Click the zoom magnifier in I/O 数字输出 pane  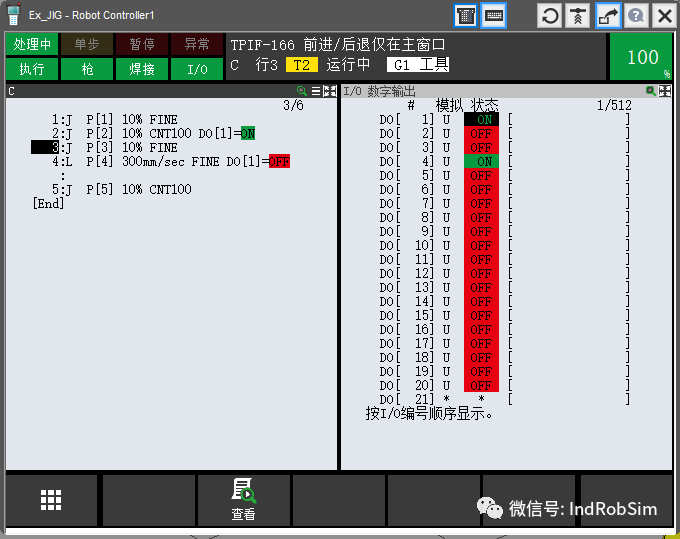click(651, 91)
